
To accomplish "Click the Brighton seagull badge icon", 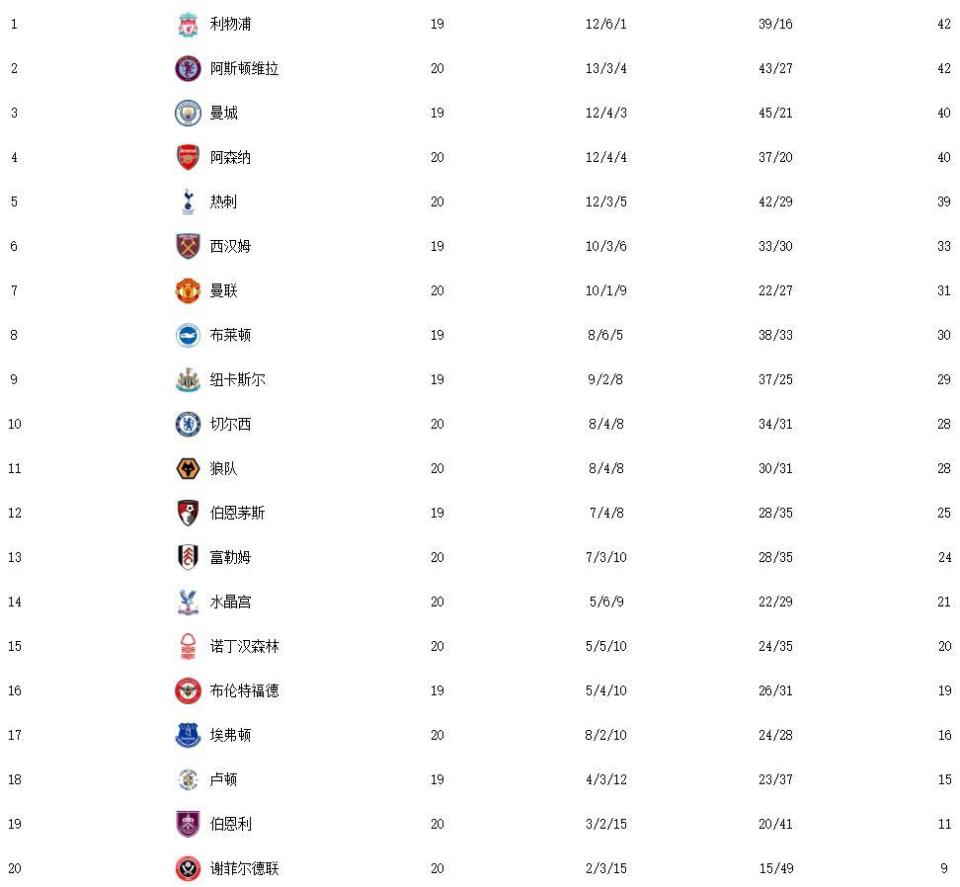I will 188,335.
